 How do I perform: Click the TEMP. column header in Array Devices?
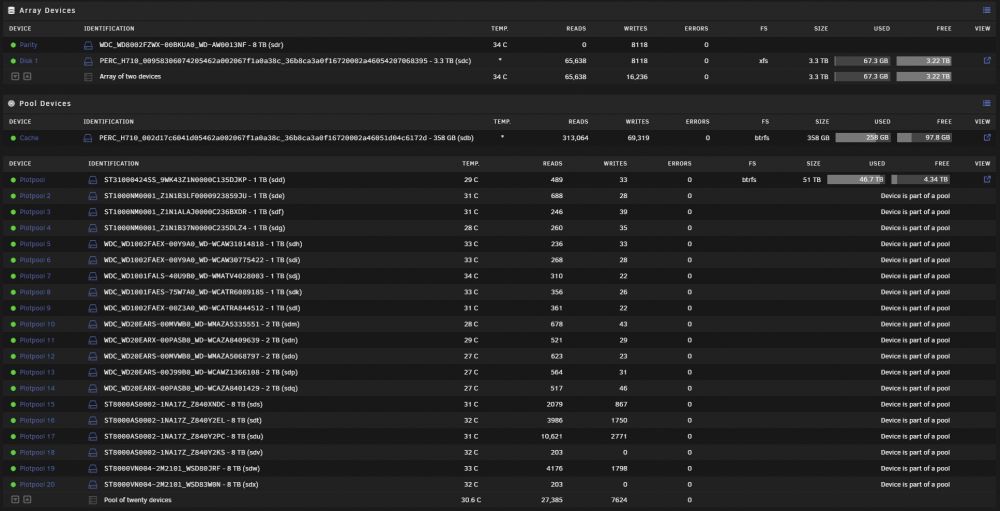click(499, 29)
